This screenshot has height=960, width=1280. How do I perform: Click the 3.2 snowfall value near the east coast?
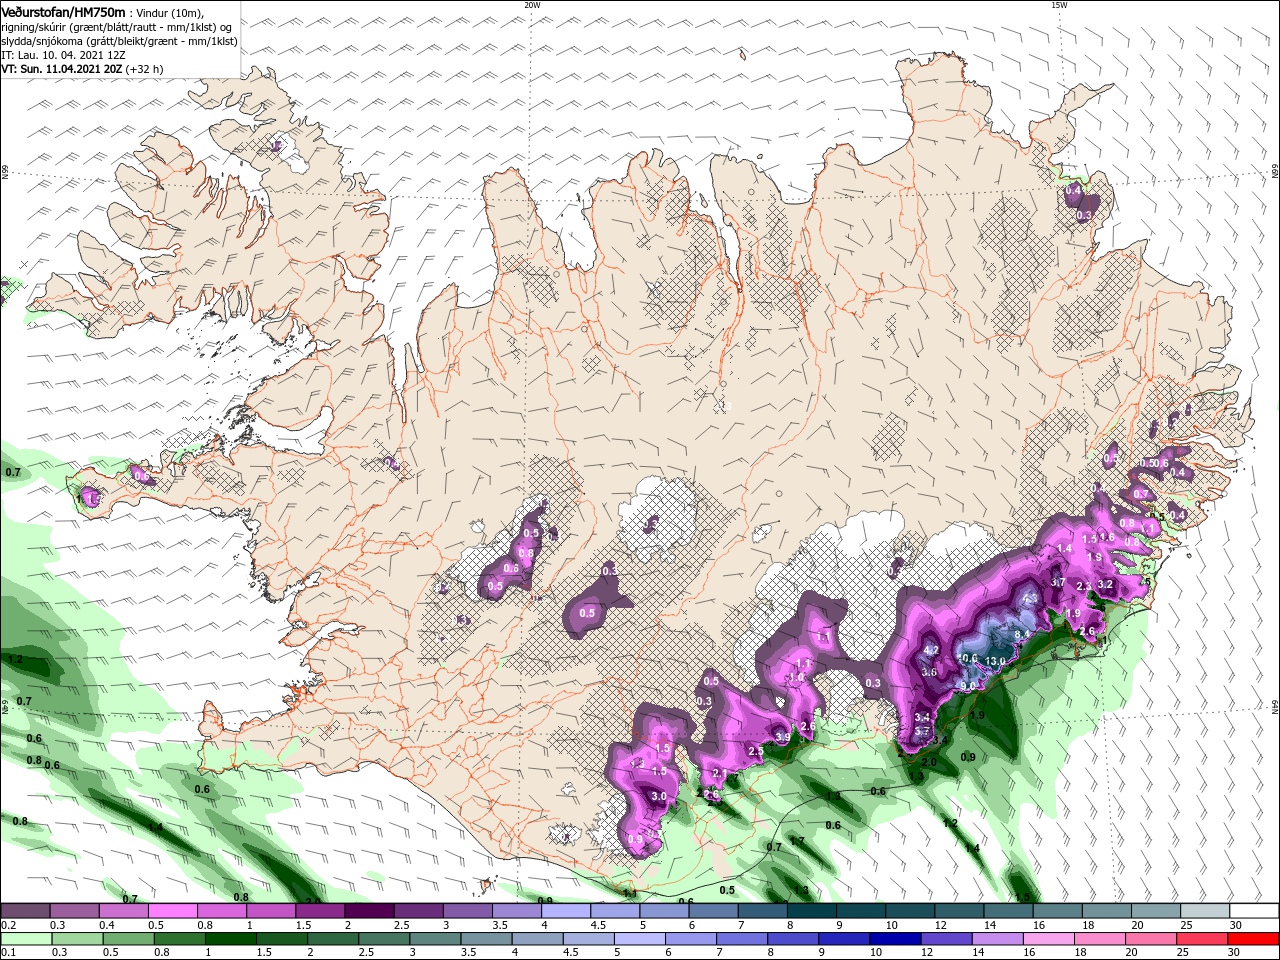coord(1105,584)
